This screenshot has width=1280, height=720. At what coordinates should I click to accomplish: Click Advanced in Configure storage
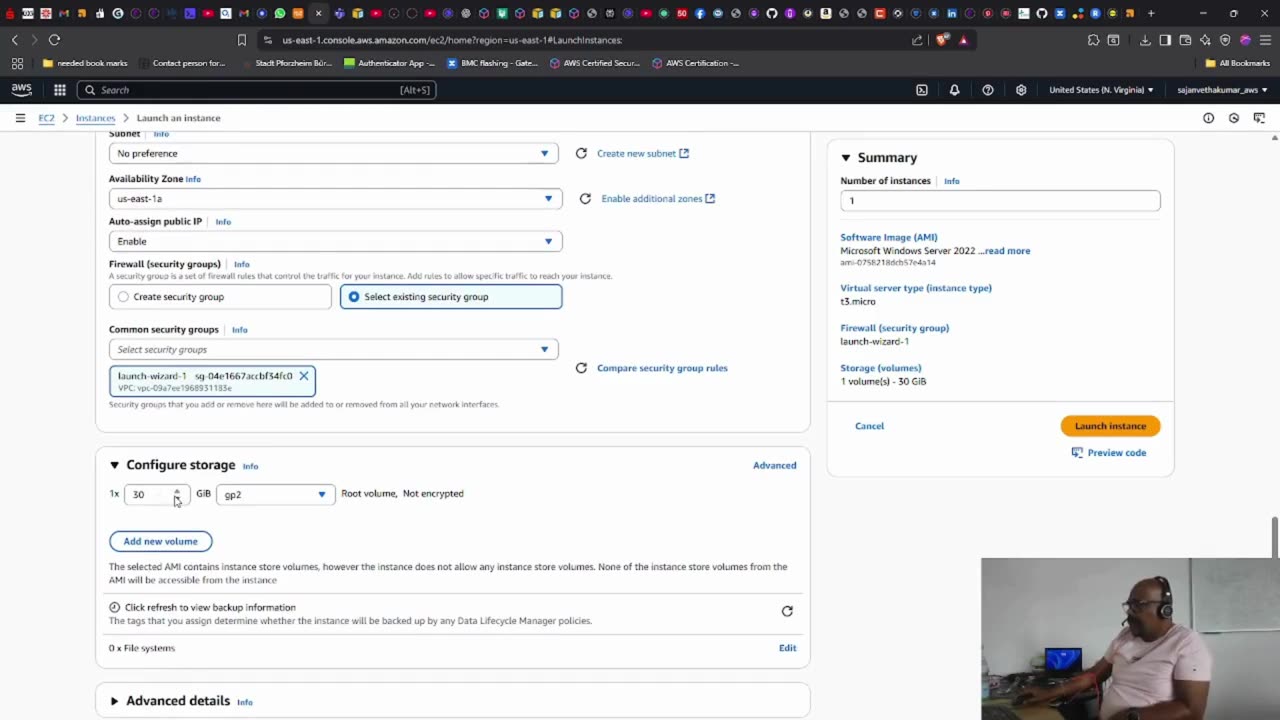775,465
